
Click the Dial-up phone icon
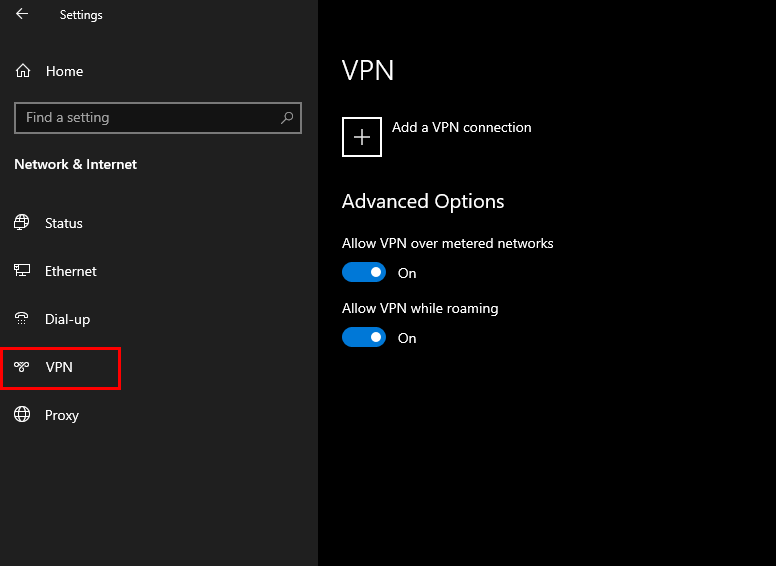tap(22, 319)
